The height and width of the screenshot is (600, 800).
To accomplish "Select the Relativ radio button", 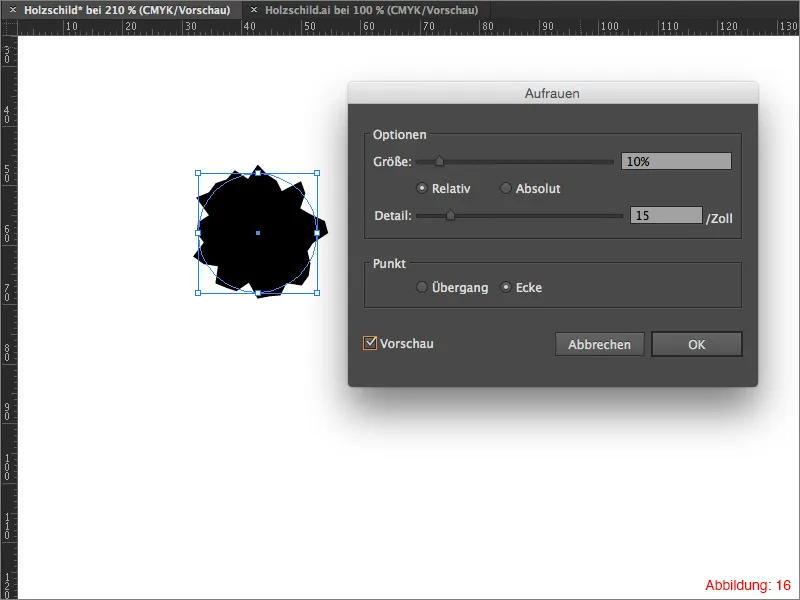I will [x=421, y=188].
